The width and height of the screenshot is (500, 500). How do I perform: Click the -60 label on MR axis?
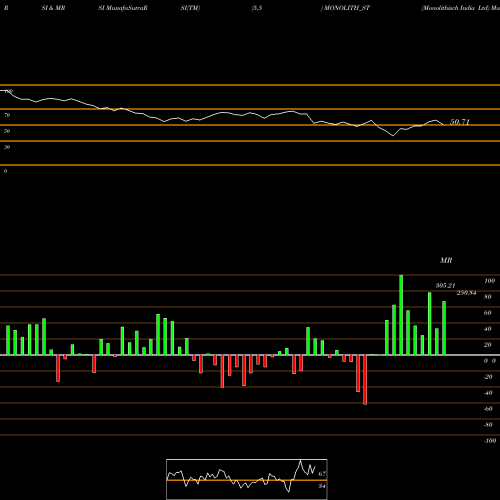pos(488,409)
